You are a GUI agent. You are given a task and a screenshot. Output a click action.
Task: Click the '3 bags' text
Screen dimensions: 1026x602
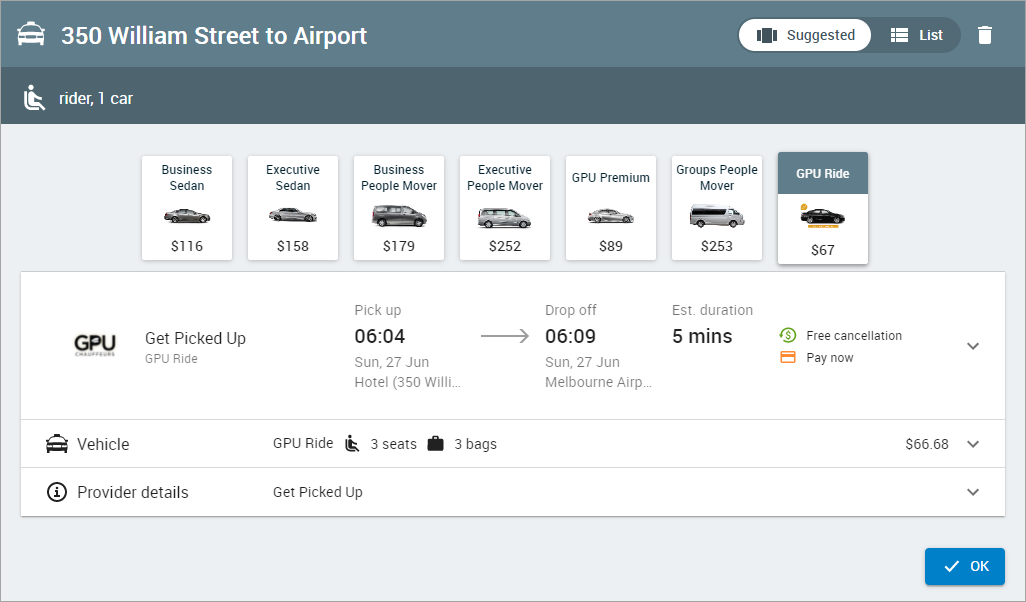(x=476, y=444)
